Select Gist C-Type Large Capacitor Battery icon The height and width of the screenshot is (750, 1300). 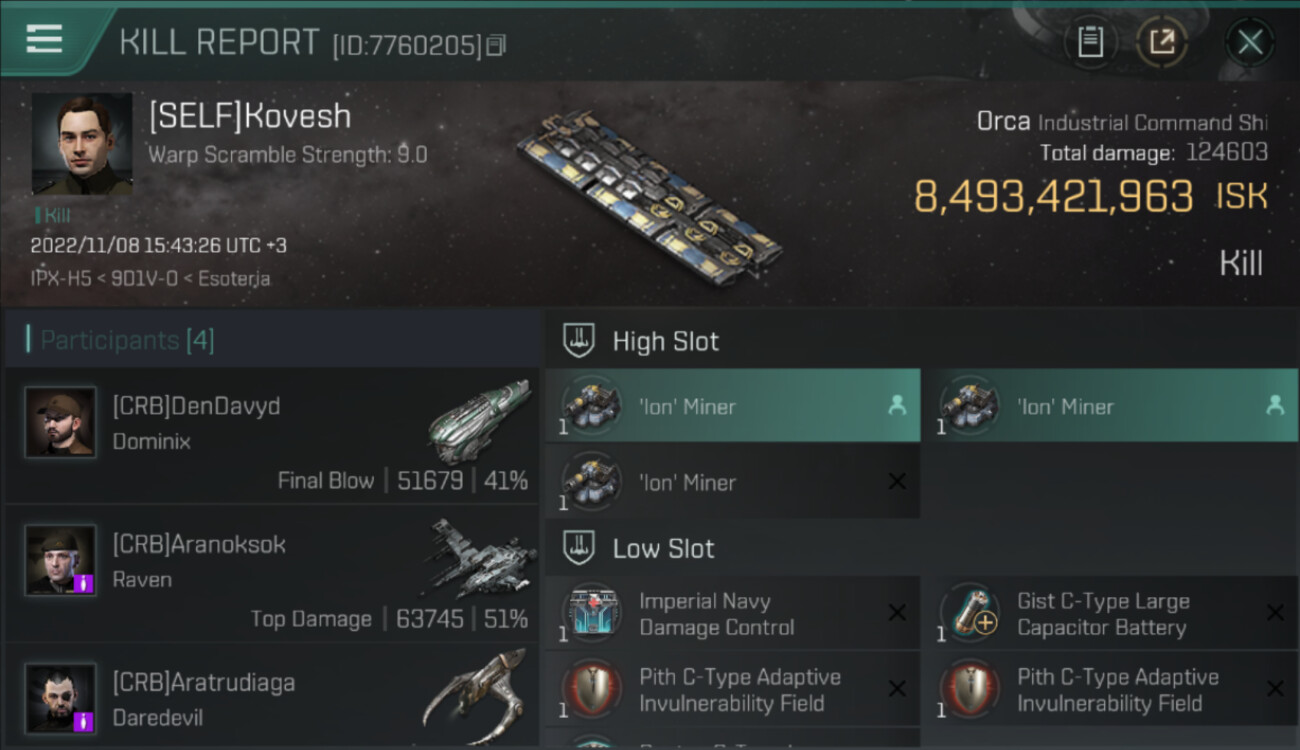click(969, 613)
